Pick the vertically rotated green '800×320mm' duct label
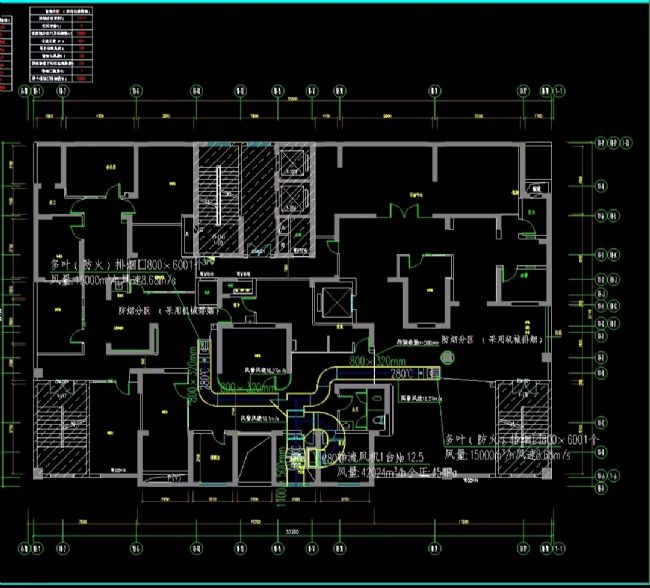The image size is (650, 588). pyautogui.click(x=192, y=374)
